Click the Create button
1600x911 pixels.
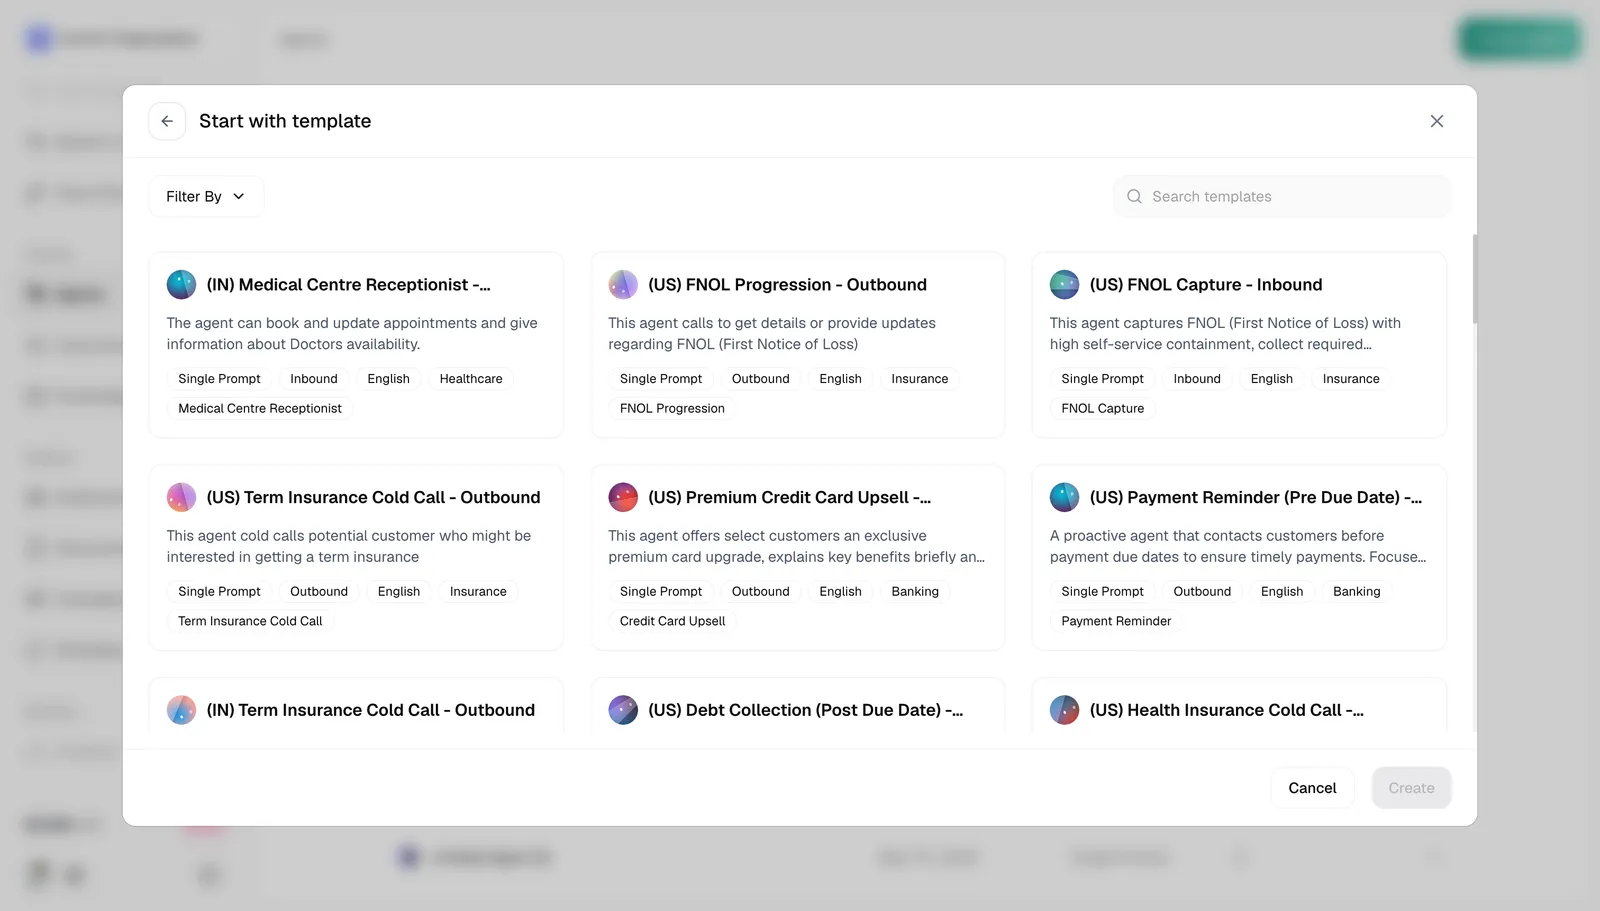pyautogui.click(x=1411, y=788)
